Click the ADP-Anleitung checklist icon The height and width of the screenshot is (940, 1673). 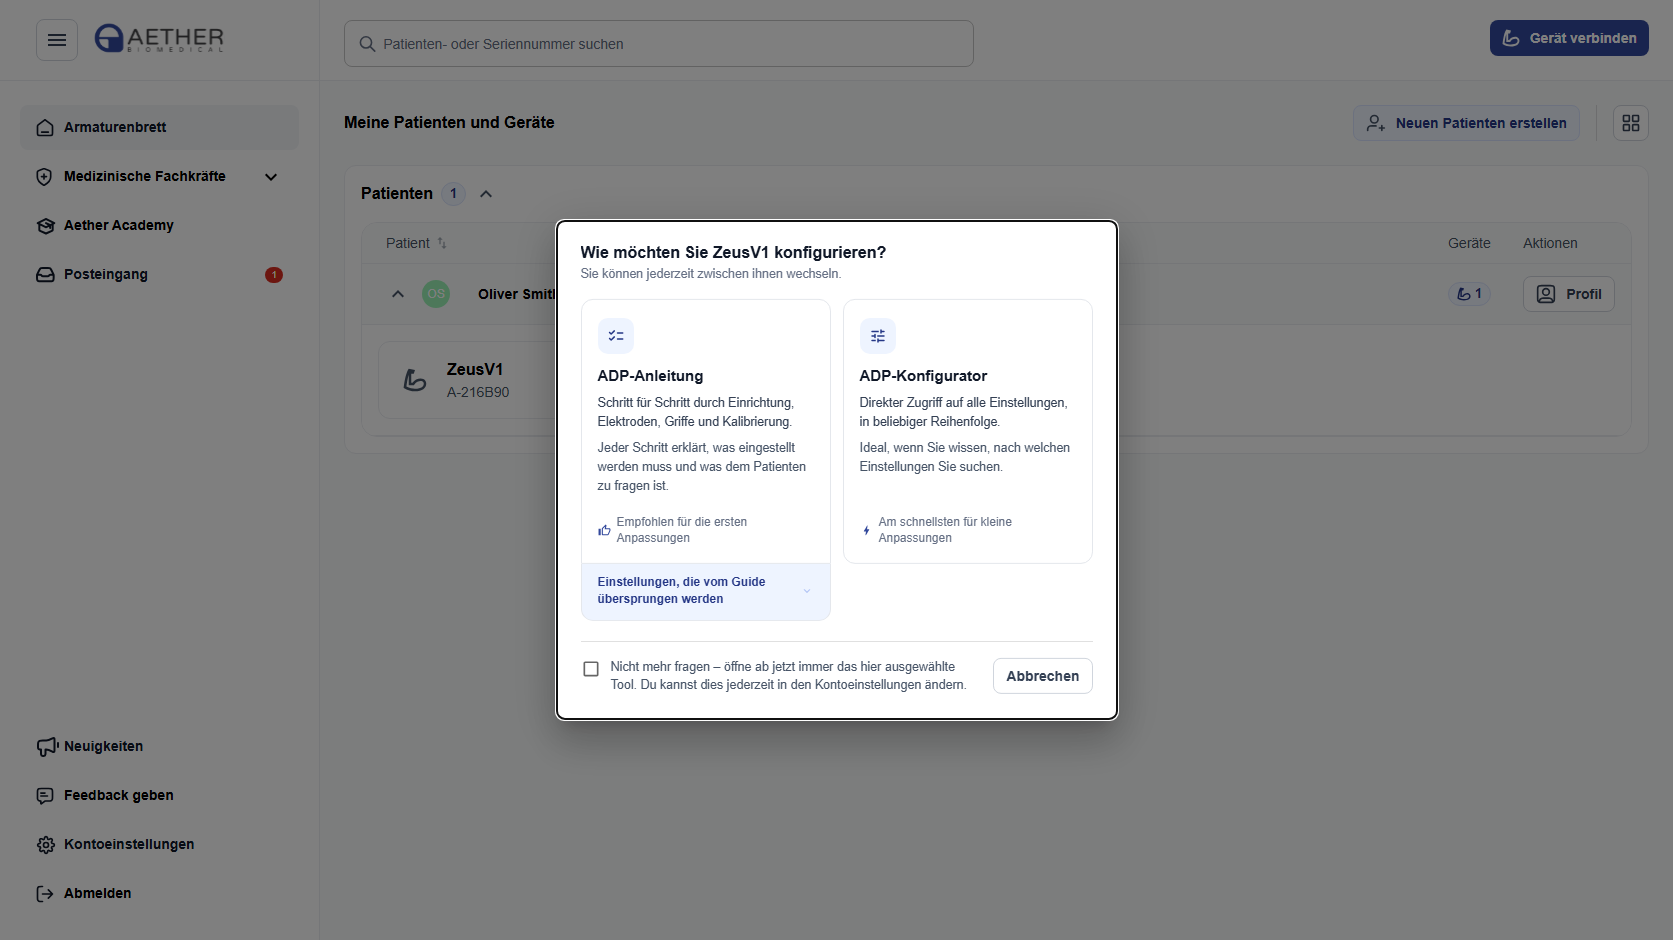tap(616, 336)
